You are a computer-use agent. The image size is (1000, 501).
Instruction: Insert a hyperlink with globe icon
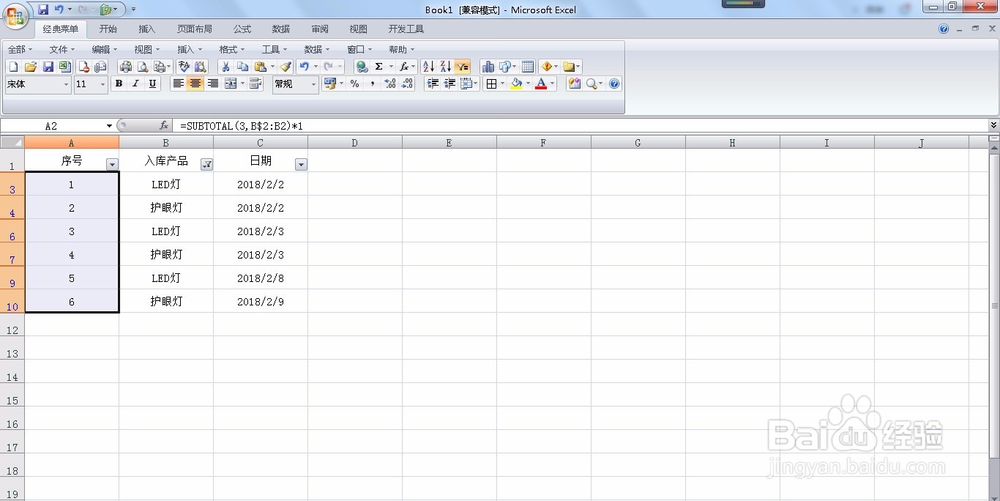tap(362, 66)
